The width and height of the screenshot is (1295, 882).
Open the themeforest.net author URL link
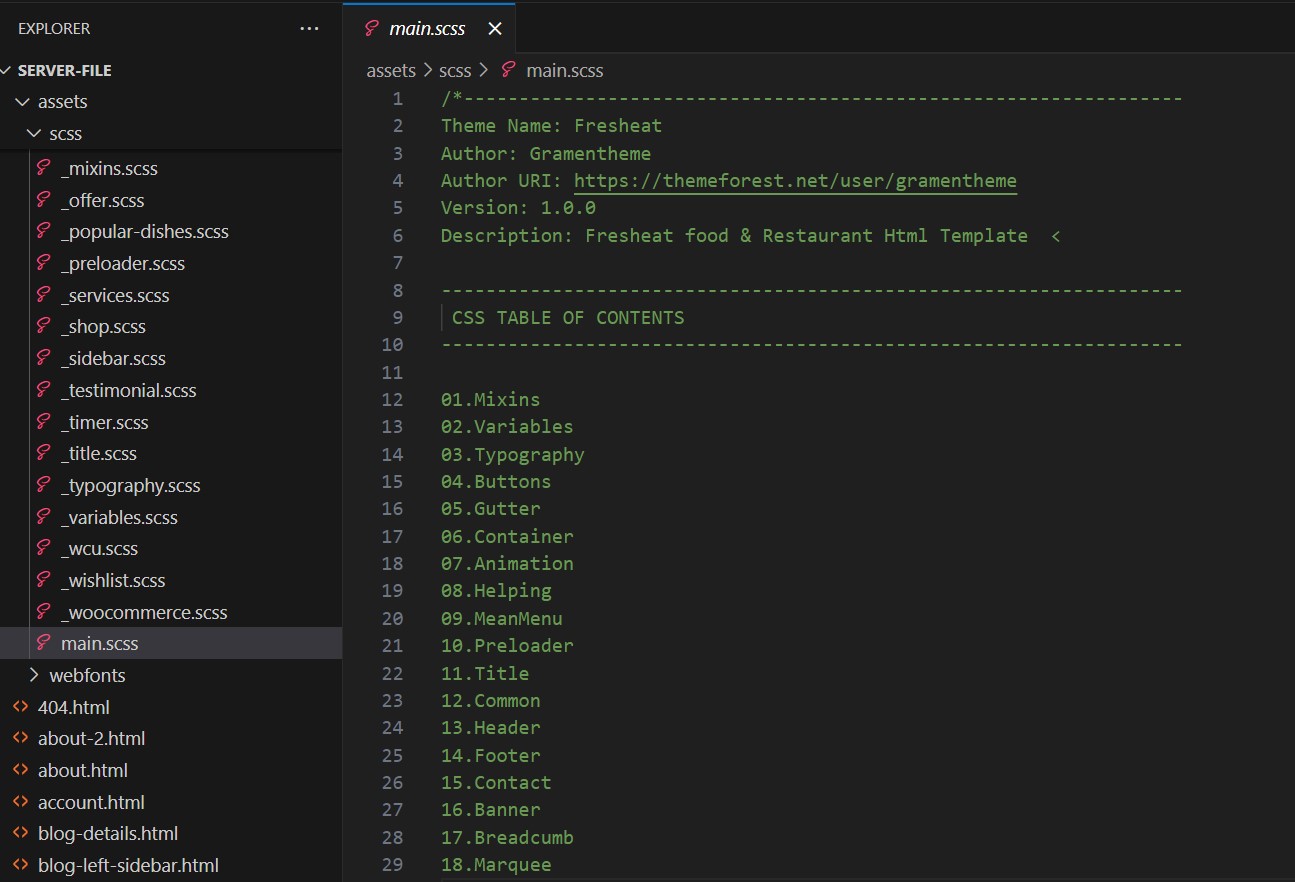click(x=795, y=181)
